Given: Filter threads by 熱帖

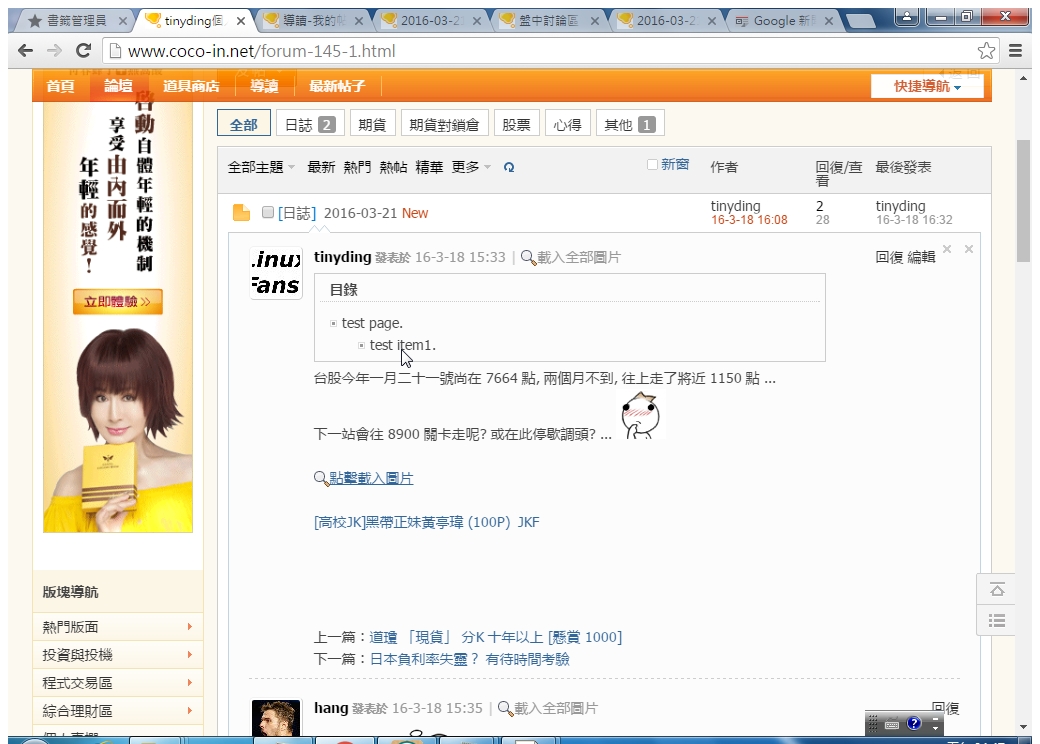Looking at the screenshot, I should click(x=393, y=167).
